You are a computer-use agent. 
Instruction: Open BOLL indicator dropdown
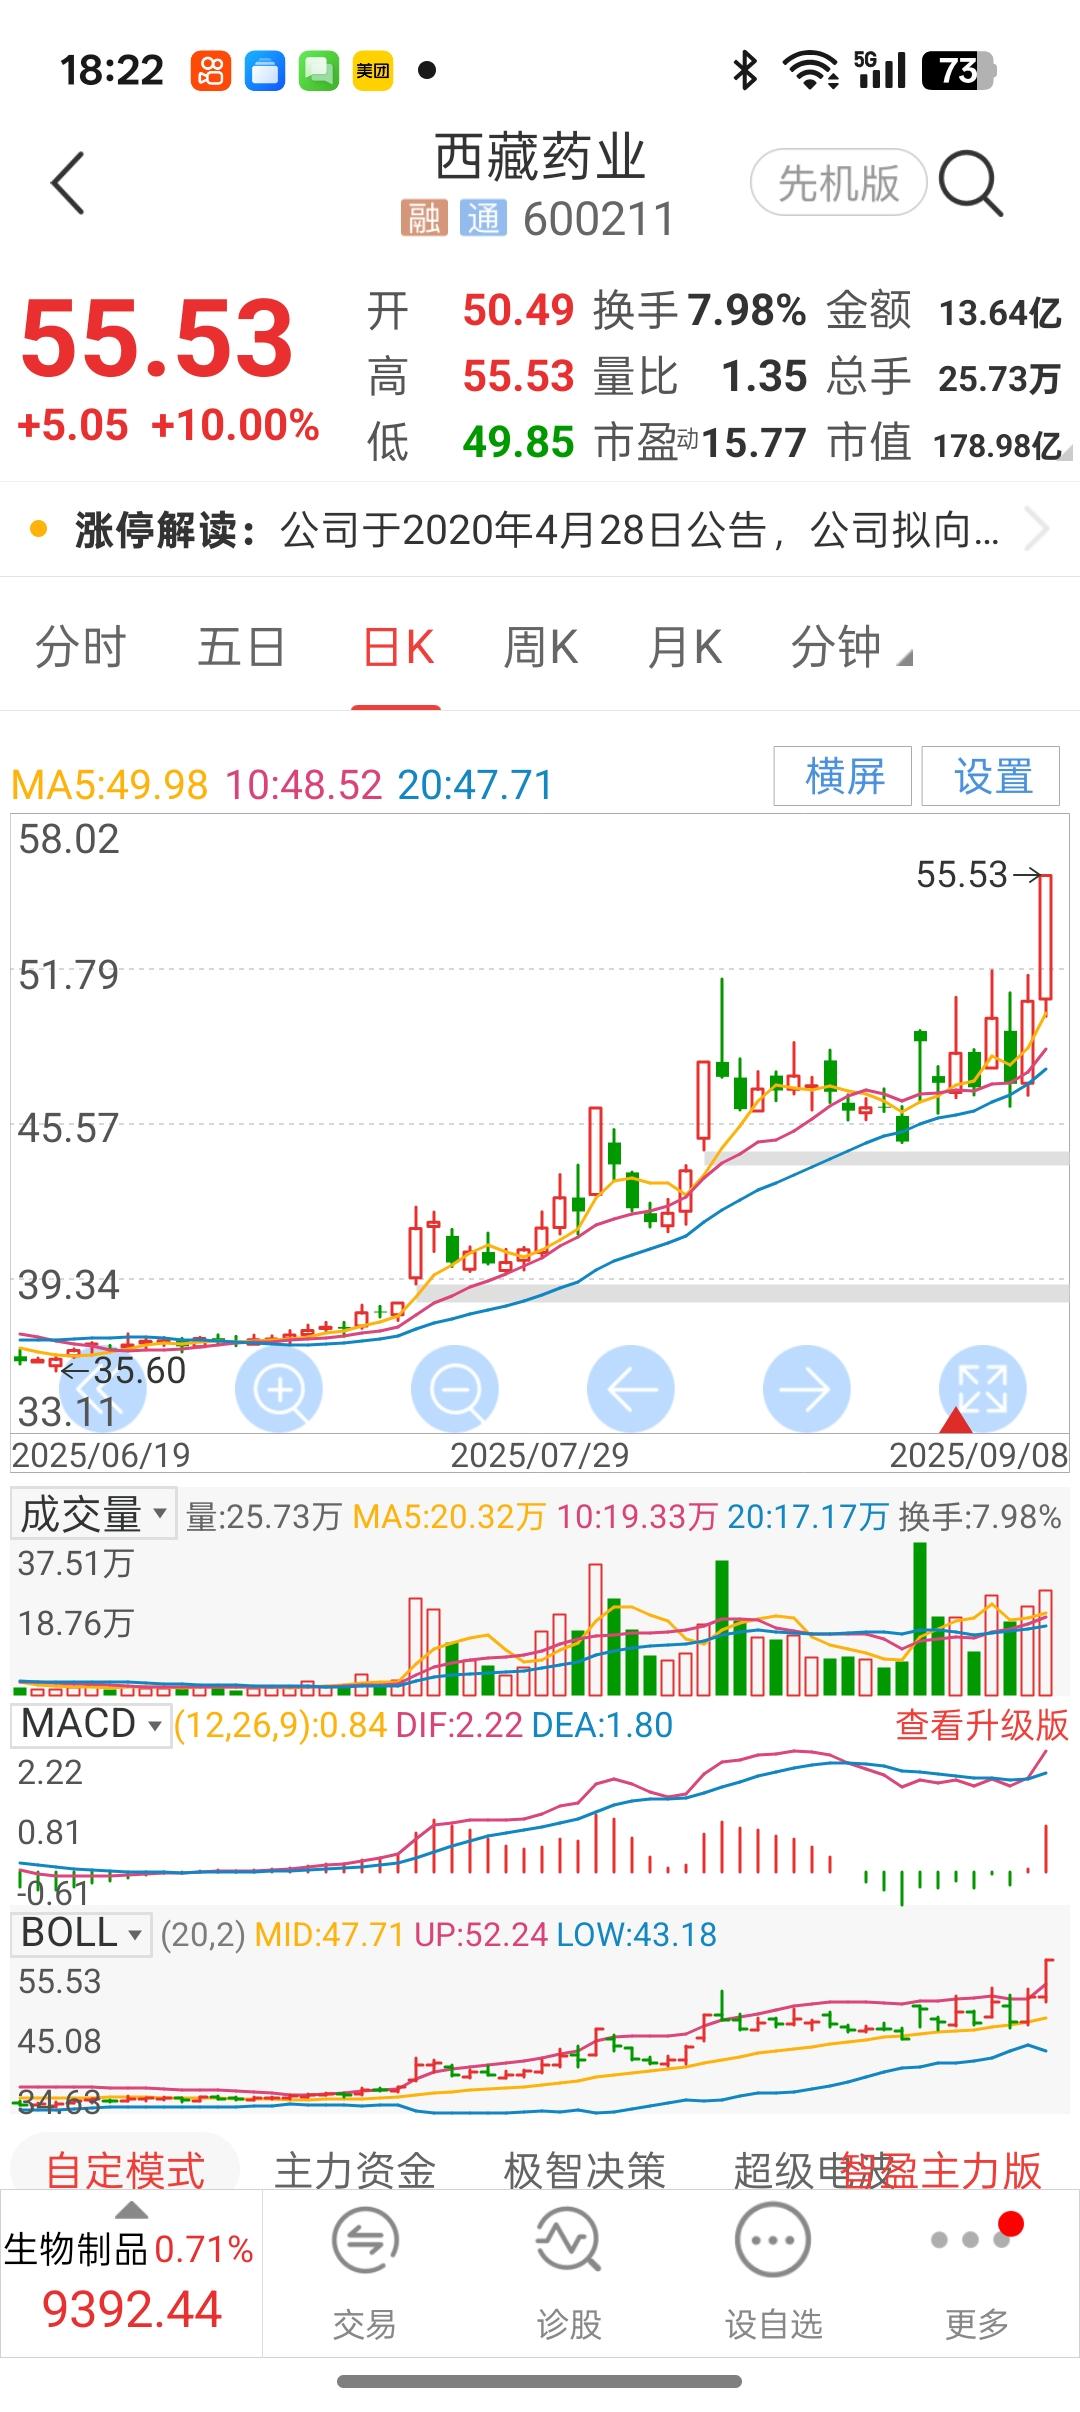coord(81,1933)
